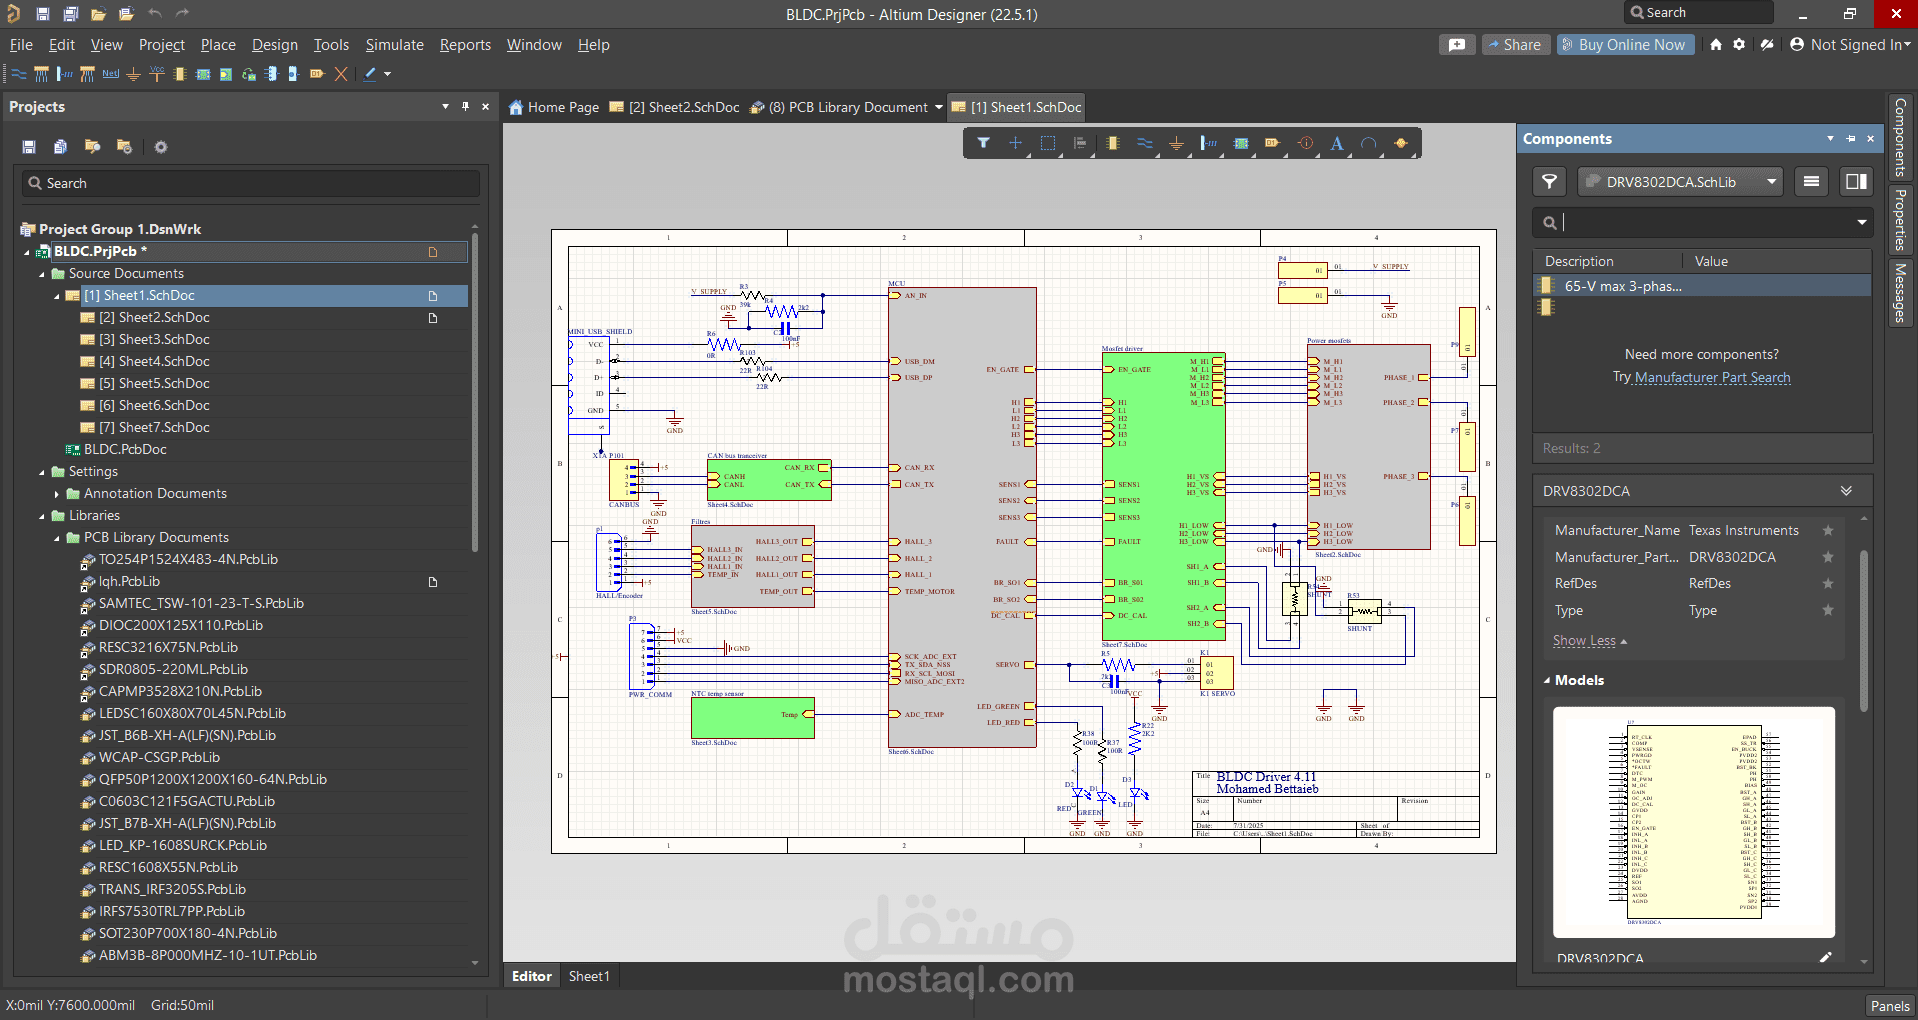Place a No ERC cross marker
Image resolution: width=1918 pixels, height=1020 pixels.
[341, 74]
